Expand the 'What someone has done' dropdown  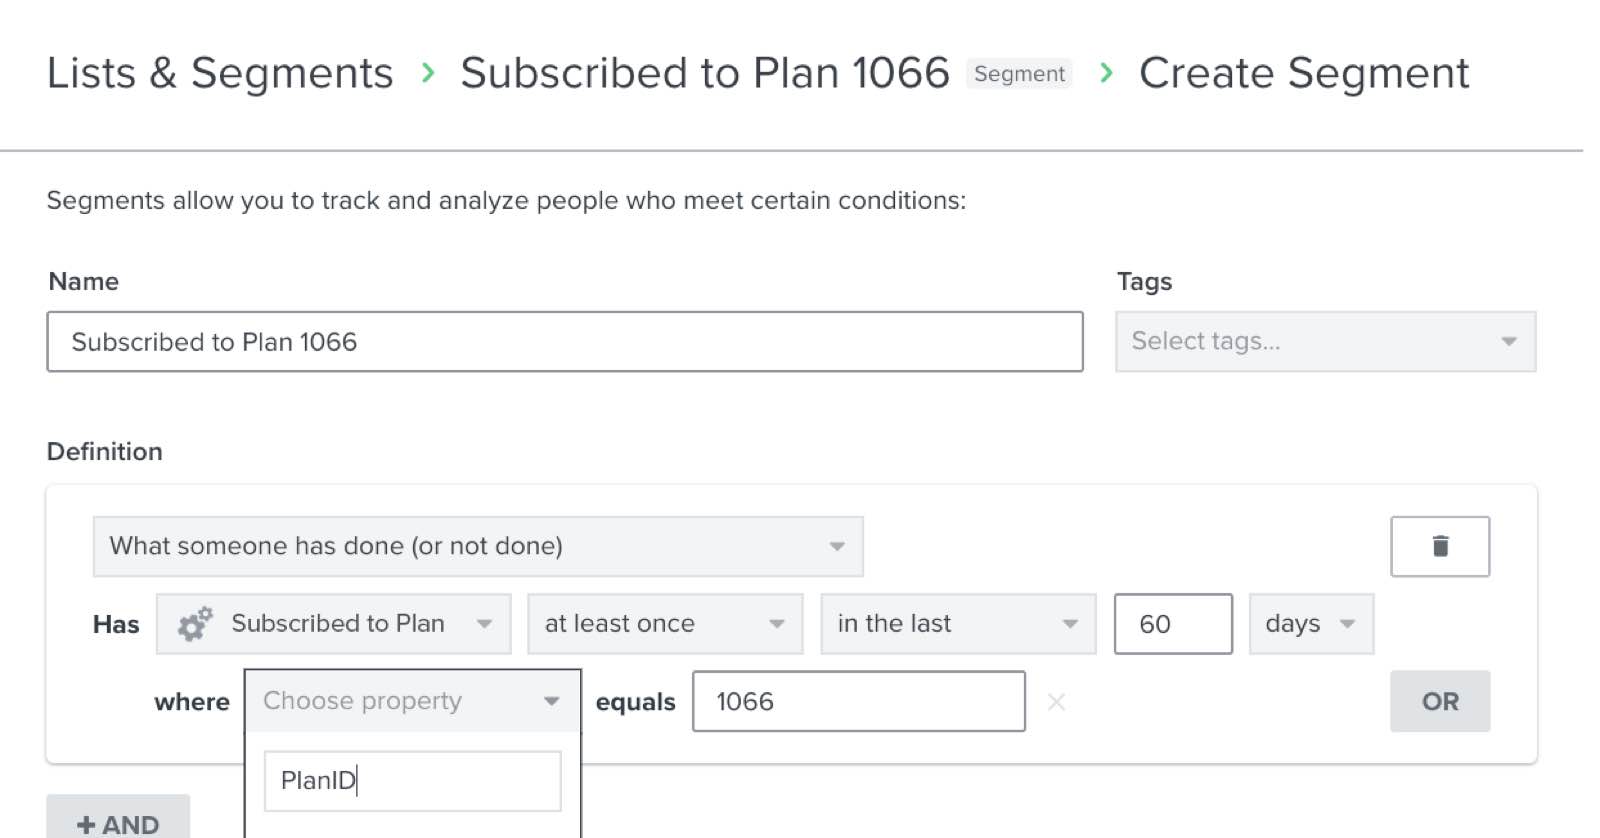tap(477, 546)
